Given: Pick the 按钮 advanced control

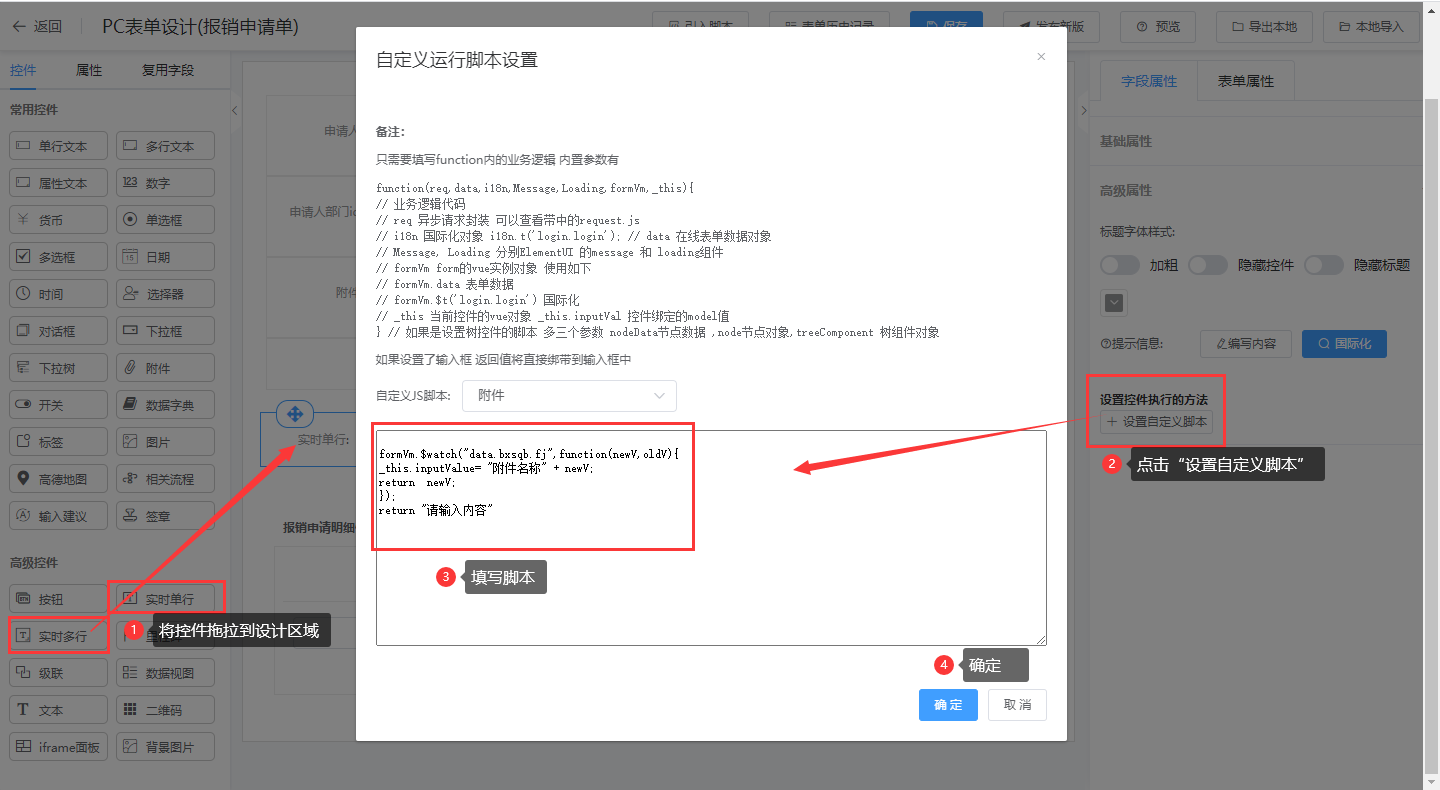Looking at the screenshot, I should [x=58, y=599].
